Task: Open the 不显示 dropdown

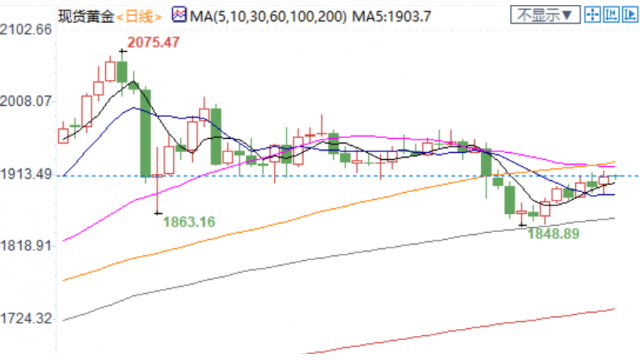Action: coord(545,15)
